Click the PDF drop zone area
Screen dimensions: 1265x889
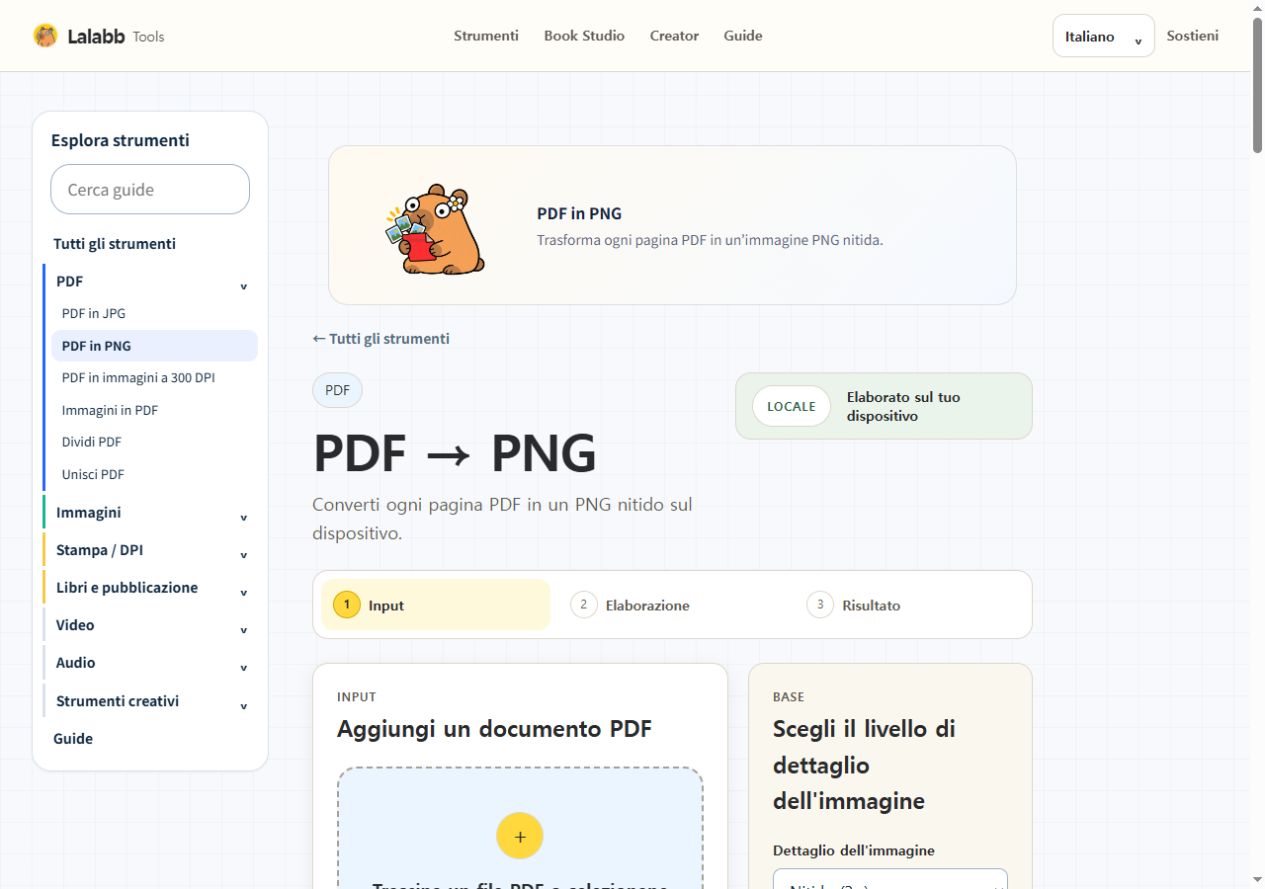point(520,828)
